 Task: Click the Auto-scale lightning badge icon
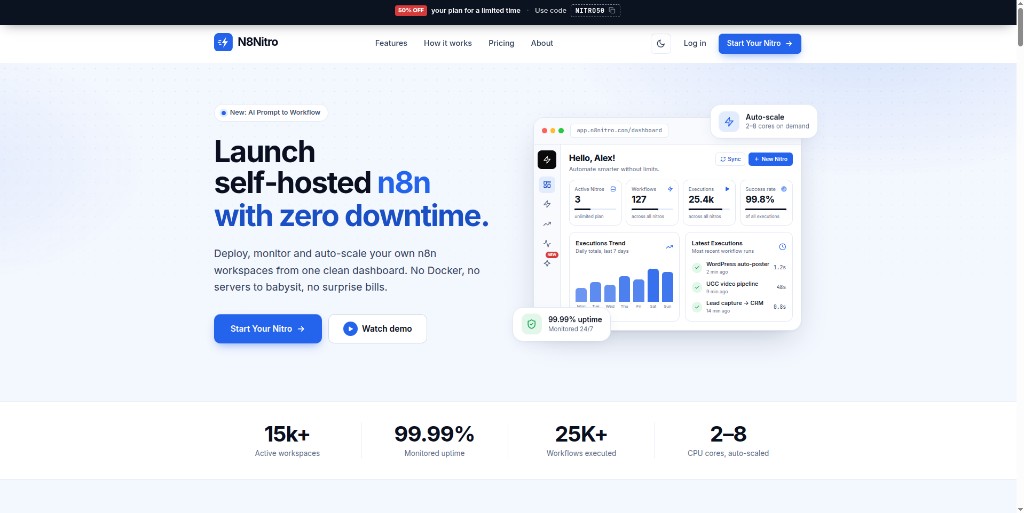[729, 121]
